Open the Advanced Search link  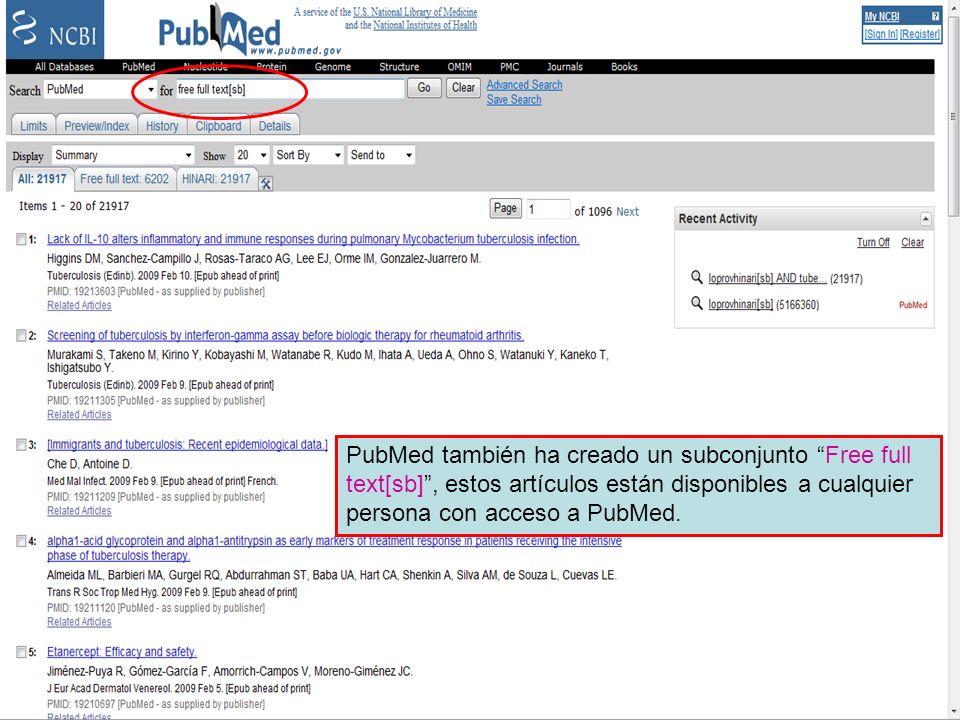tap(525, 85)
